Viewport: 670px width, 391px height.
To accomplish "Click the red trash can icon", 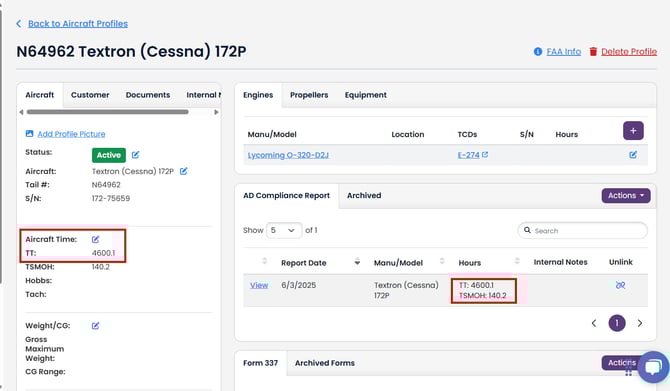I will (x=593, y=52).
